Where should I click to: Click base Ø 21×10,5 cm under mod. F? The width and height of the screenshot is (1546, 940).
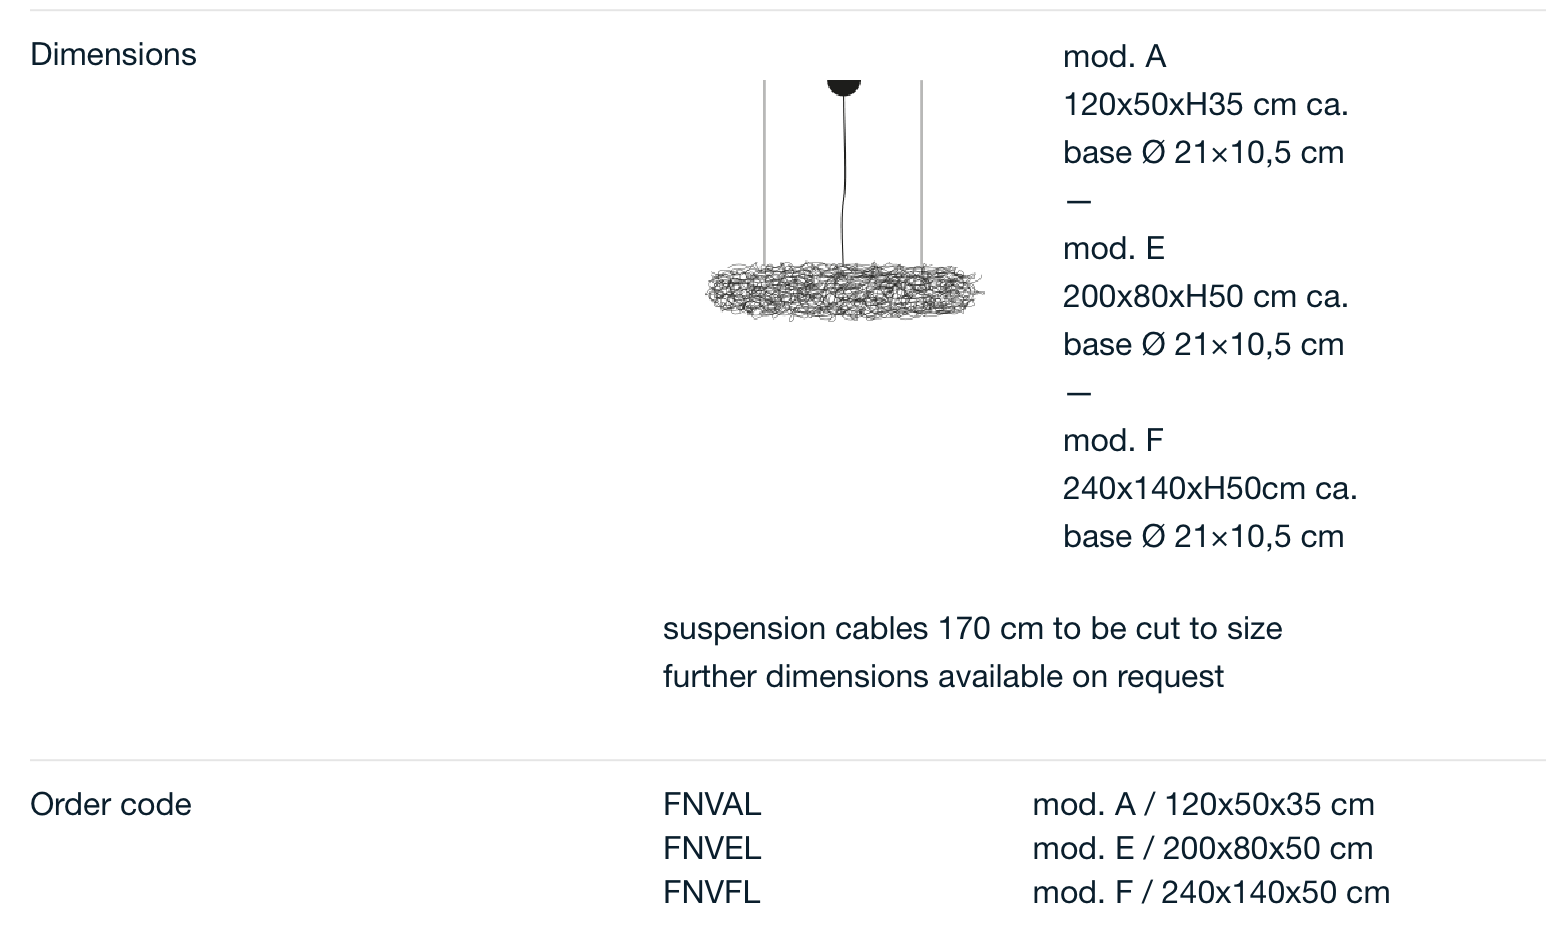click(1203, 536)
